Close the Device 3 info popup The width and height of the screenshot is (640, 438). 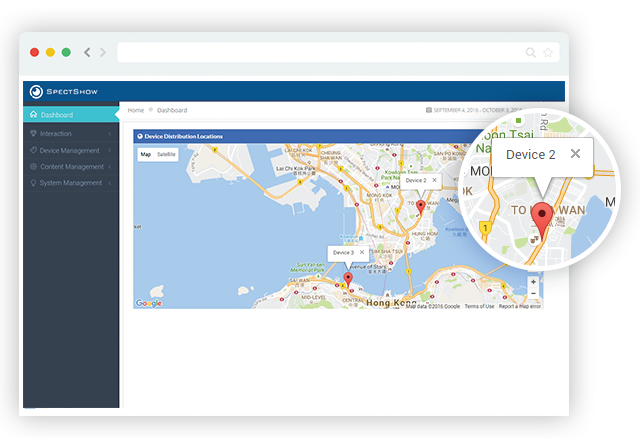point(363,253)
